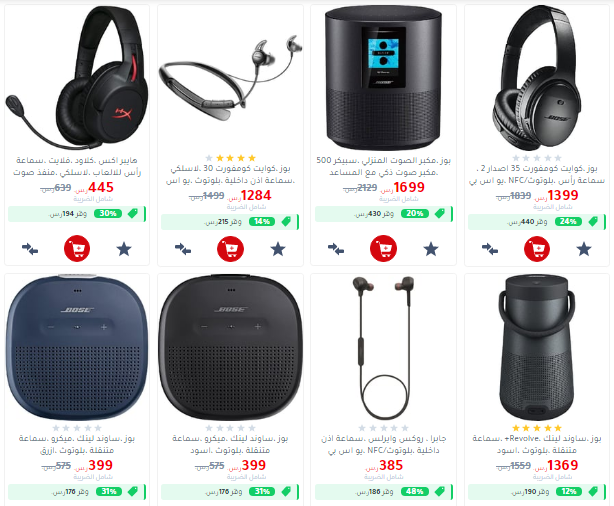Compare the Bose QuietComfort 35 headphones
The image size is (614, 506).
tap(490, 249)
